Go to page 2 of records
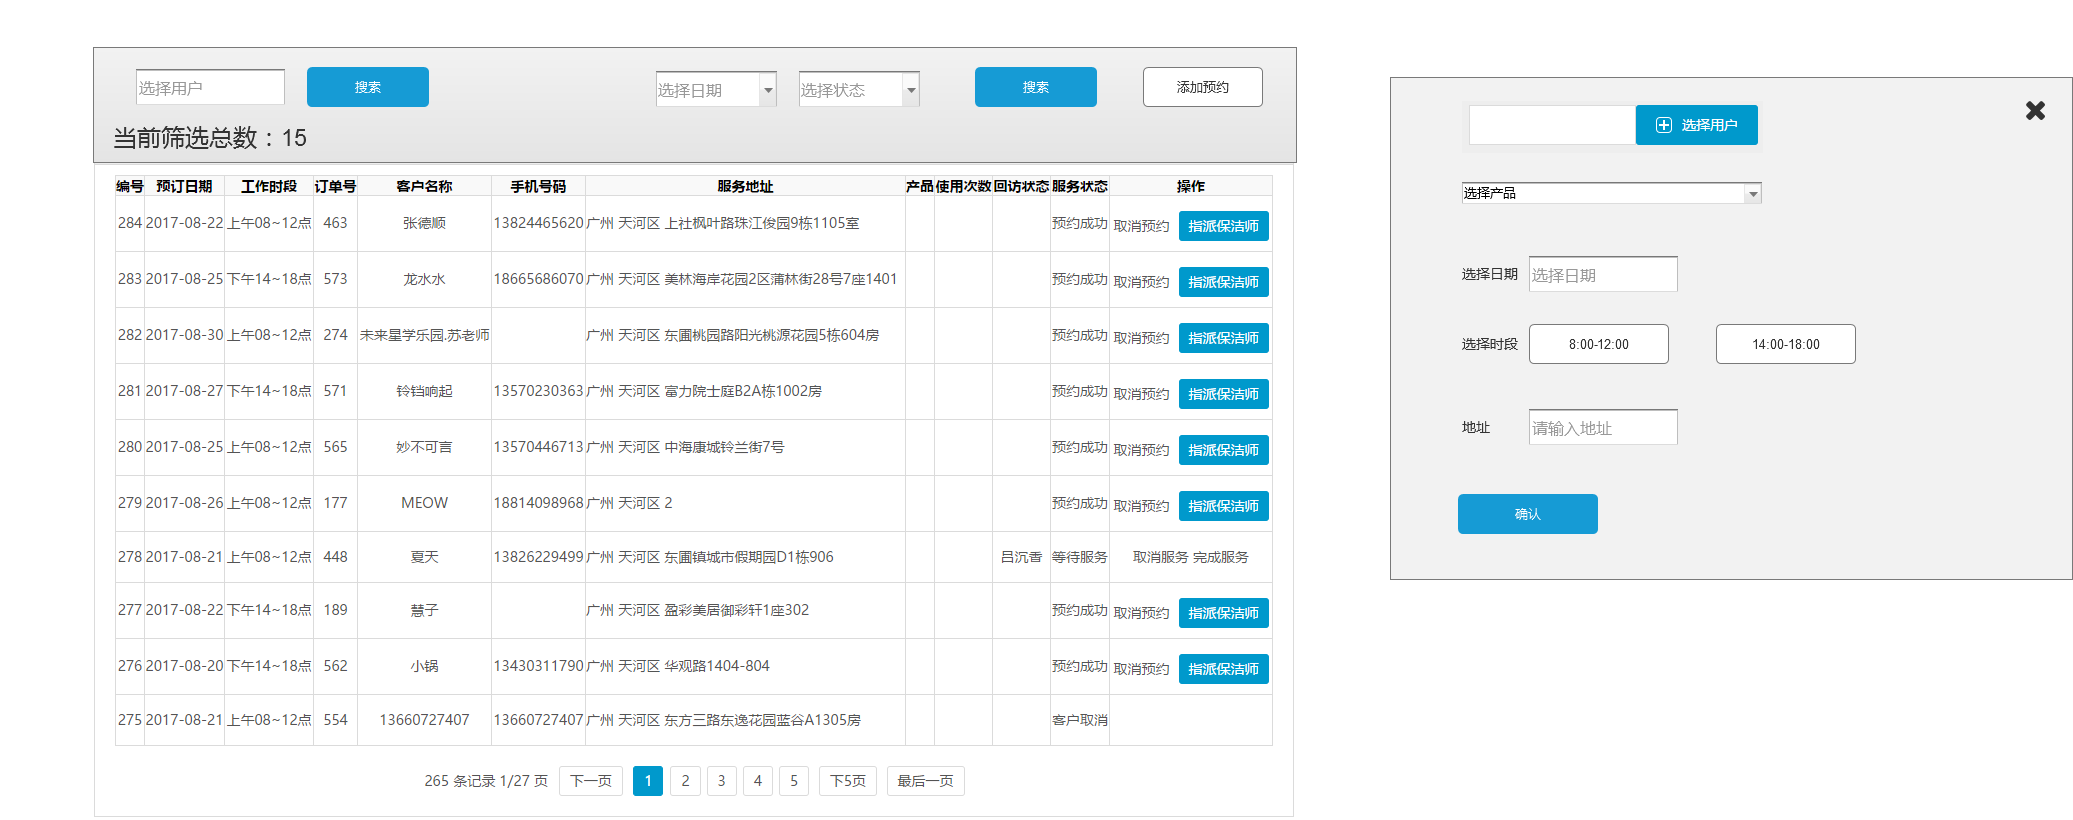Image resolution: width=2073 pixels, height=820 pixels. coord(685,781)
